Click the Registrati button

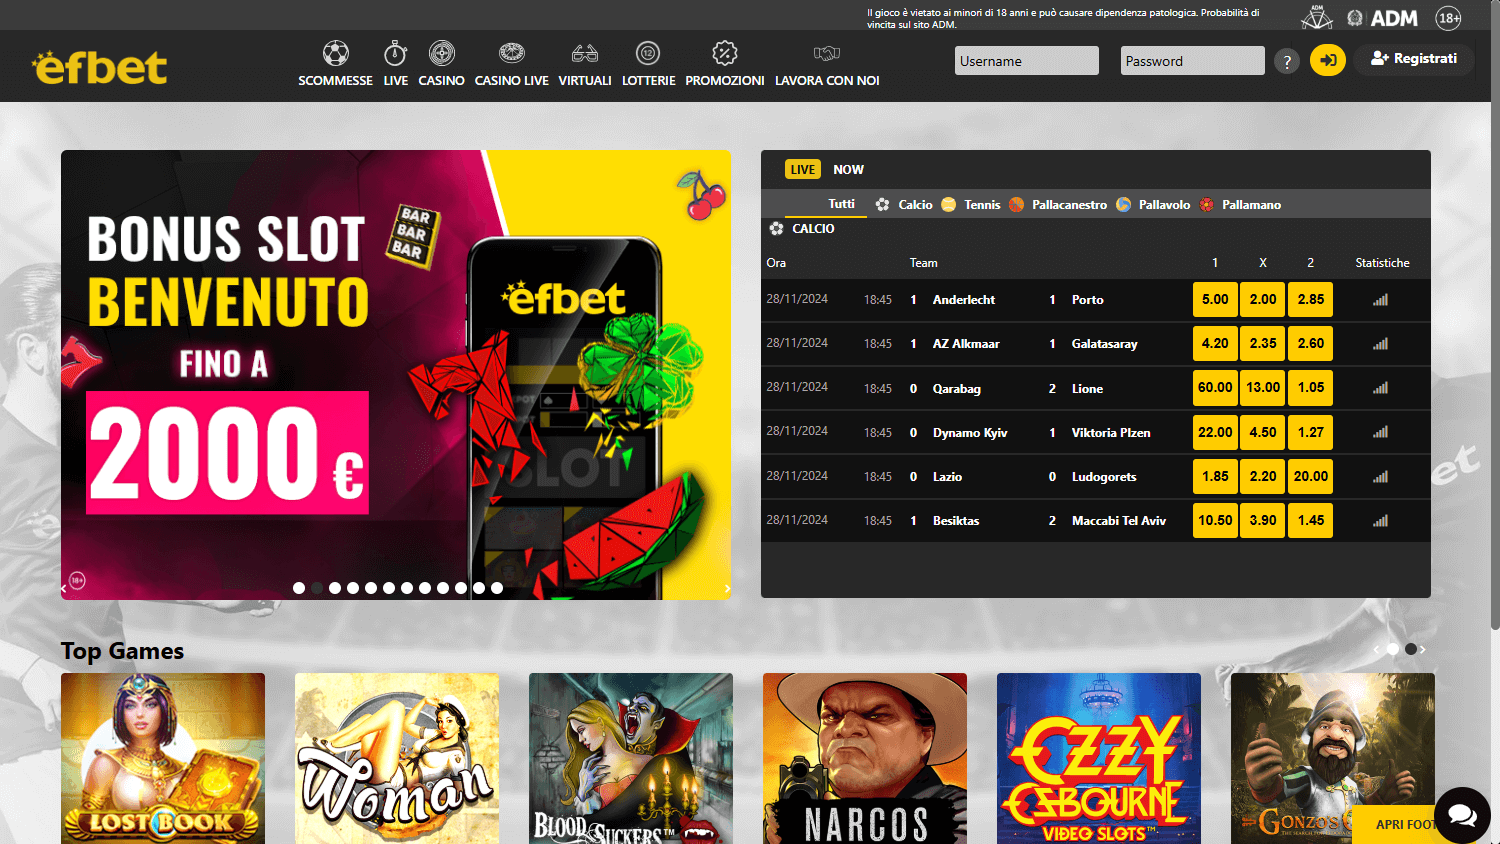[x=1414, y=59]
